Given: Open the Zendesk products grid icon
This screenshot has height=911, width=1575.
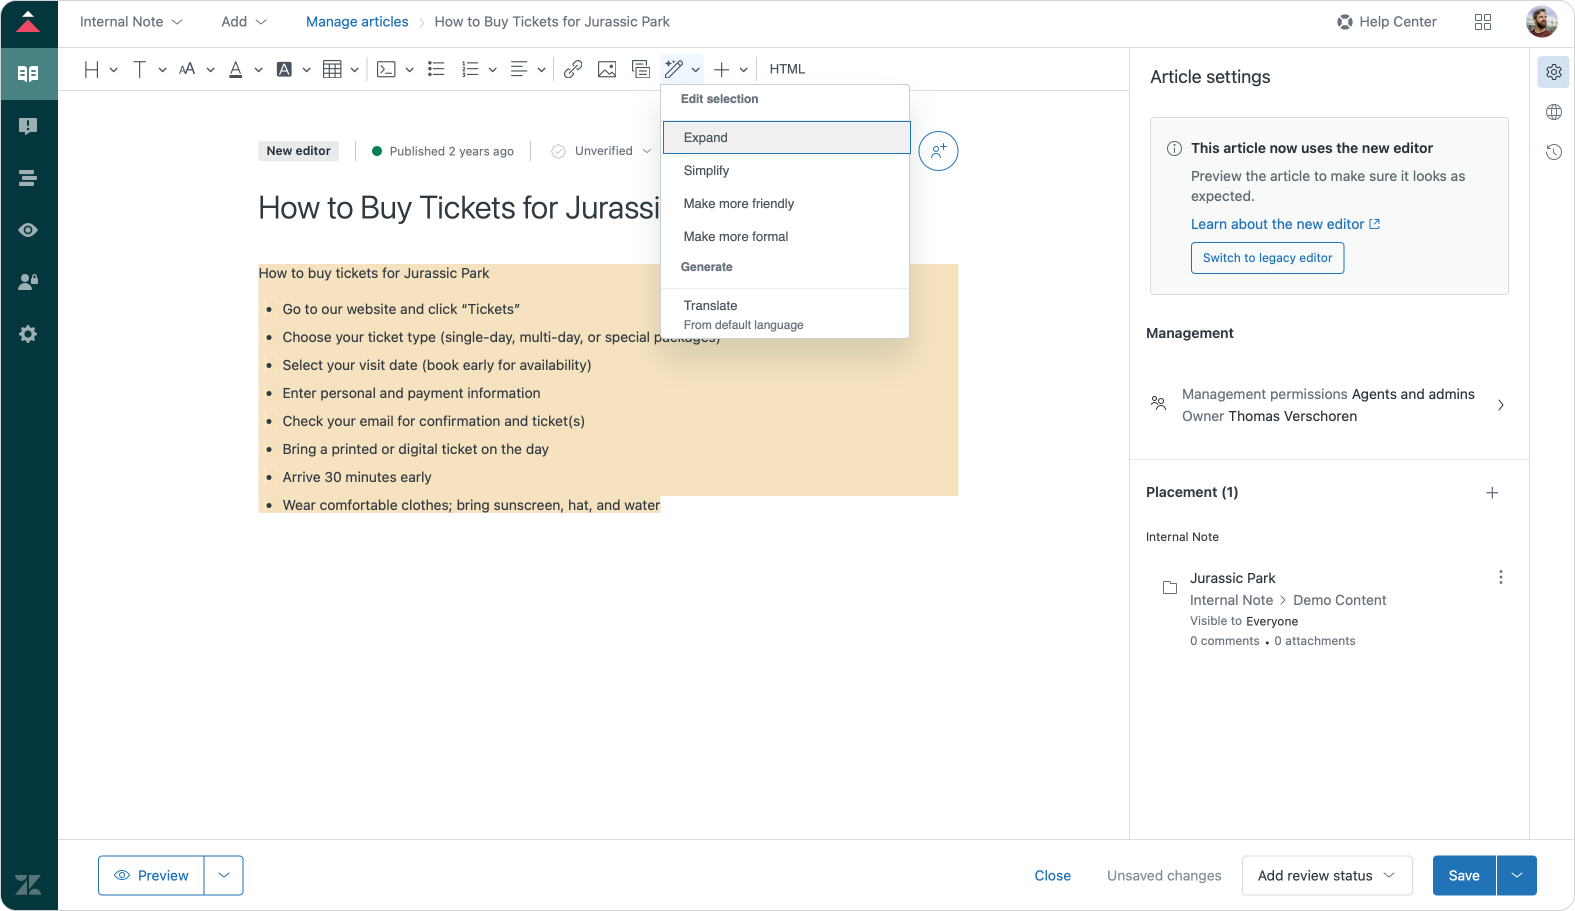Looking at the screenshot, I should point(1483,22).
